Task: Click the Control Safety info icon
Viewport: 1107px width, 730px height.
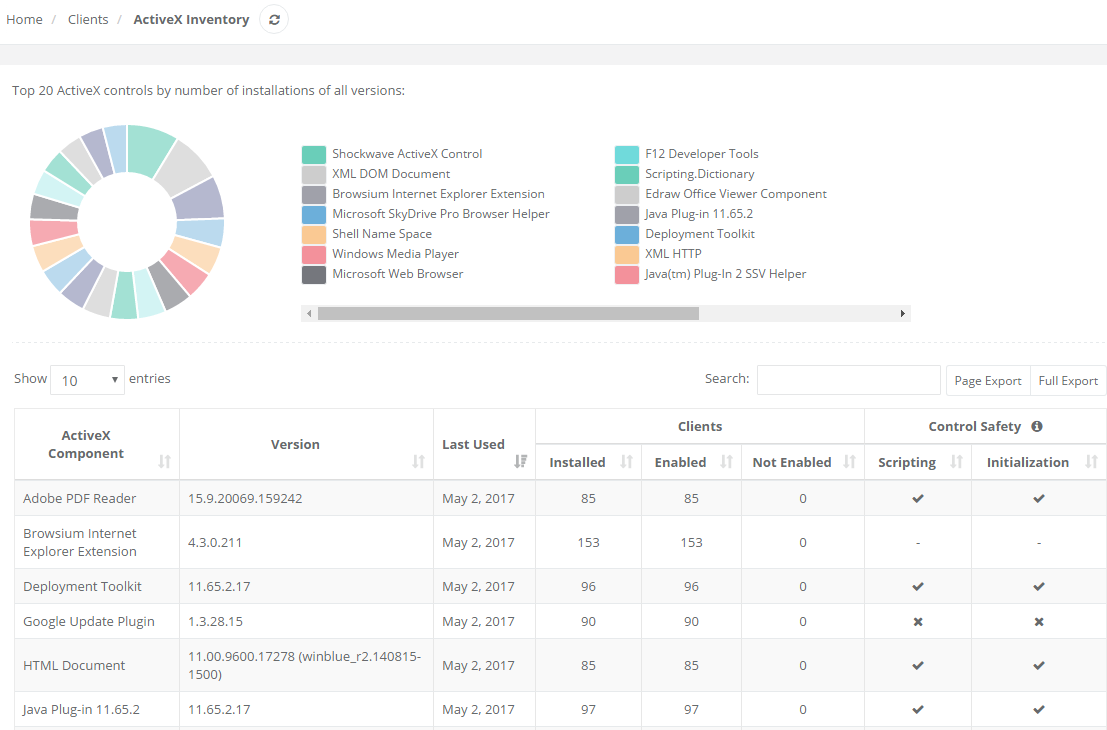Action: pyautogui.click(x=1037, y=426)
